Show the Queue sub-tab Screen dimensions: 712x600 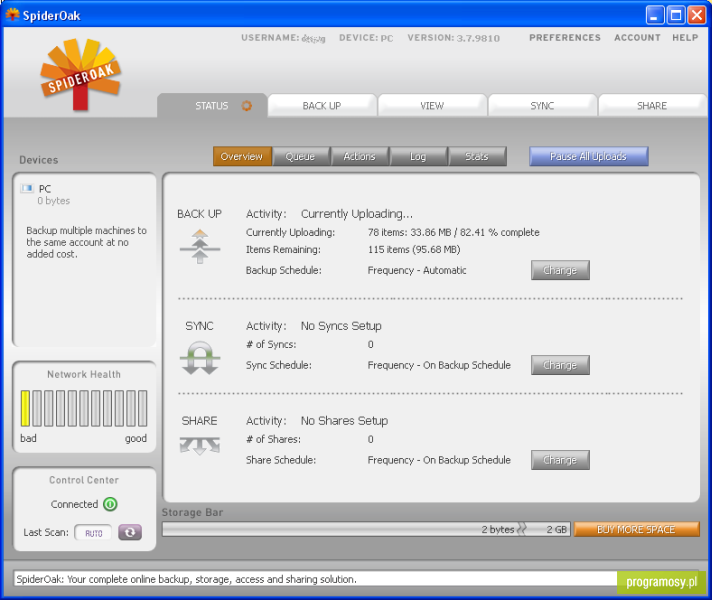click(x=301, y=156)
